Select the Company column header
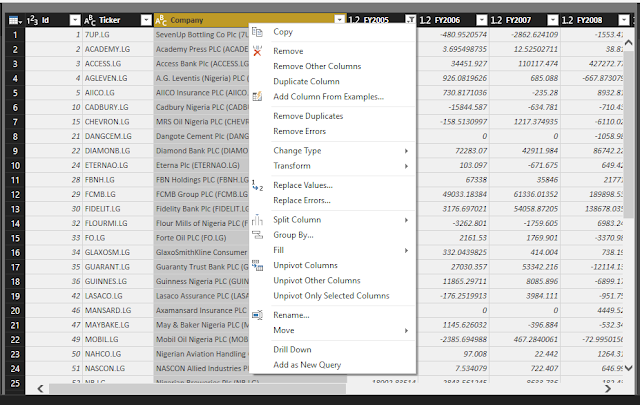The width and height of the screenshot is (640, 405). click(250, 20)
